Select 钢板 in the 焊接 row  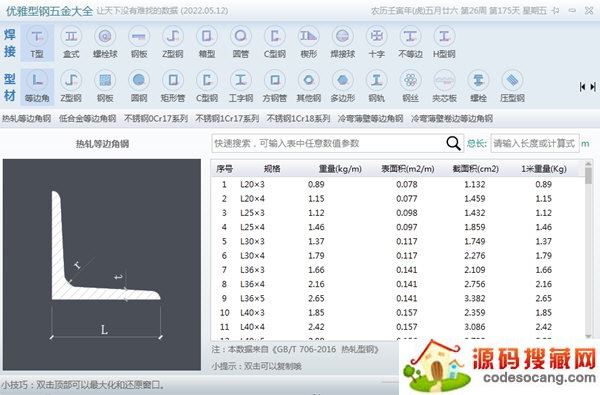(x=139, y=42)
